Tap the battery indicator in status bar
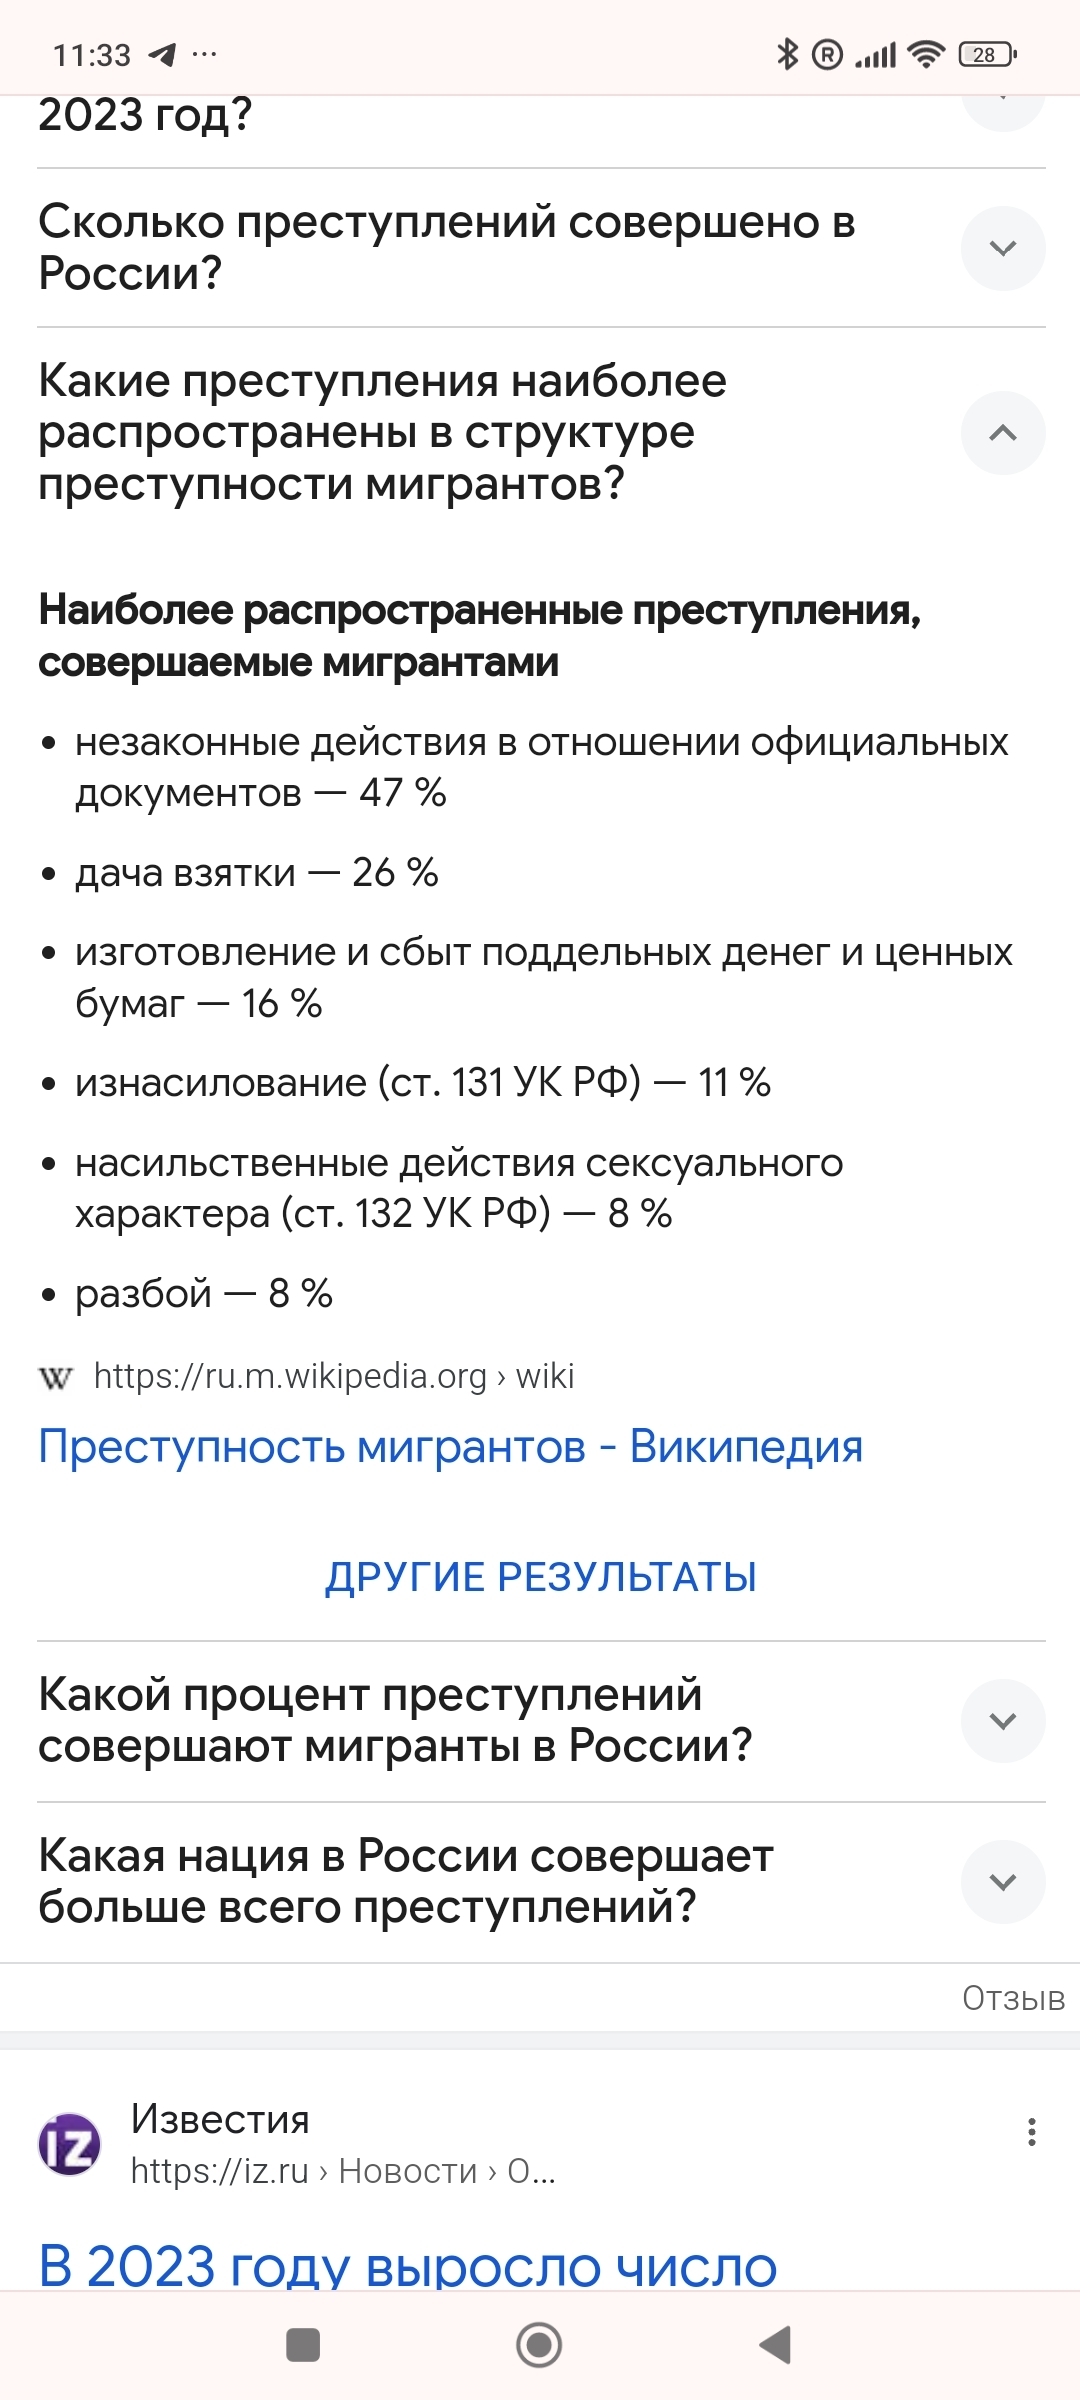This screenshot has height=2400, width=1080. pyautogui.click(x=986, y=55)
